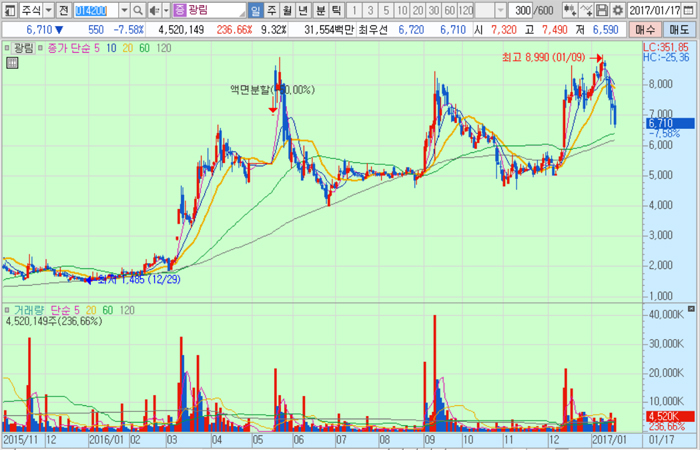Click the save chart floppy disk icon

tap(602, 10)
